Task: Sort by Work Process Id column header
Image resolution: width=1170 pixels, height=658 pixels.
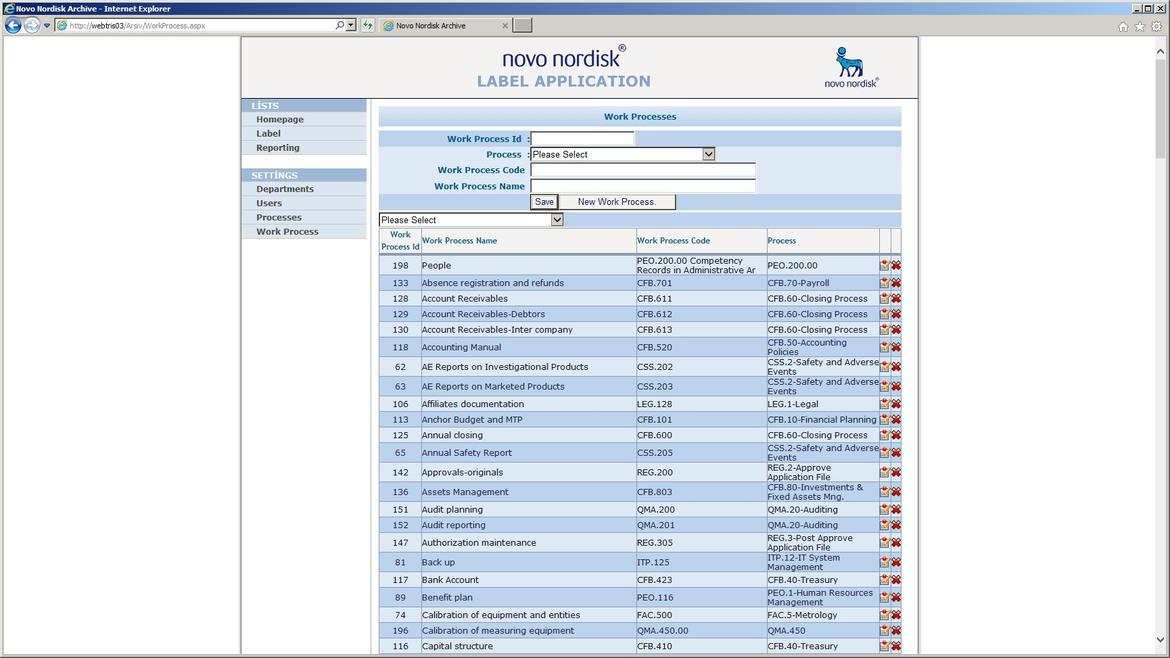Action: [x=400, y=241]
